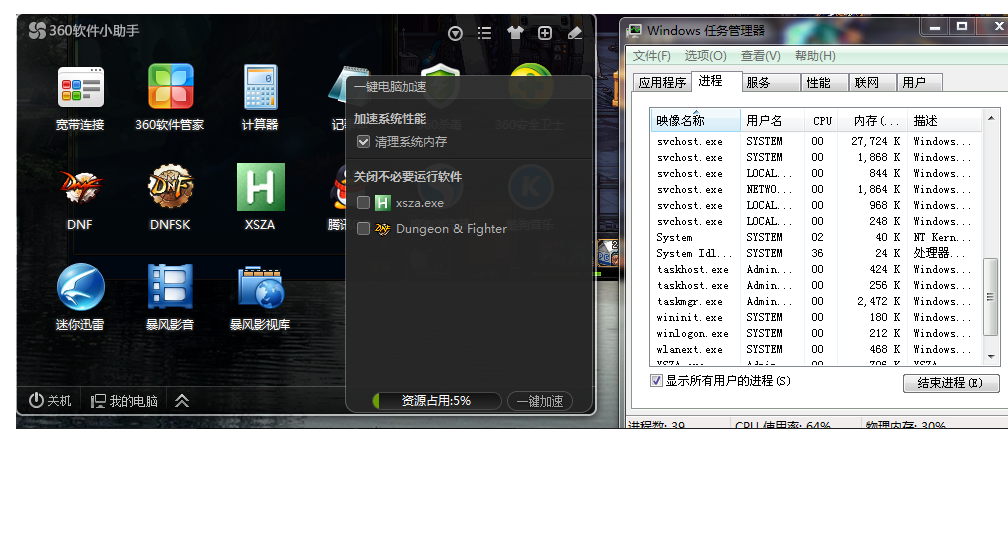Click the skin shirt icon in 360 header
The height and width of the screenshot is (540, 1008).
coord(515,33)
